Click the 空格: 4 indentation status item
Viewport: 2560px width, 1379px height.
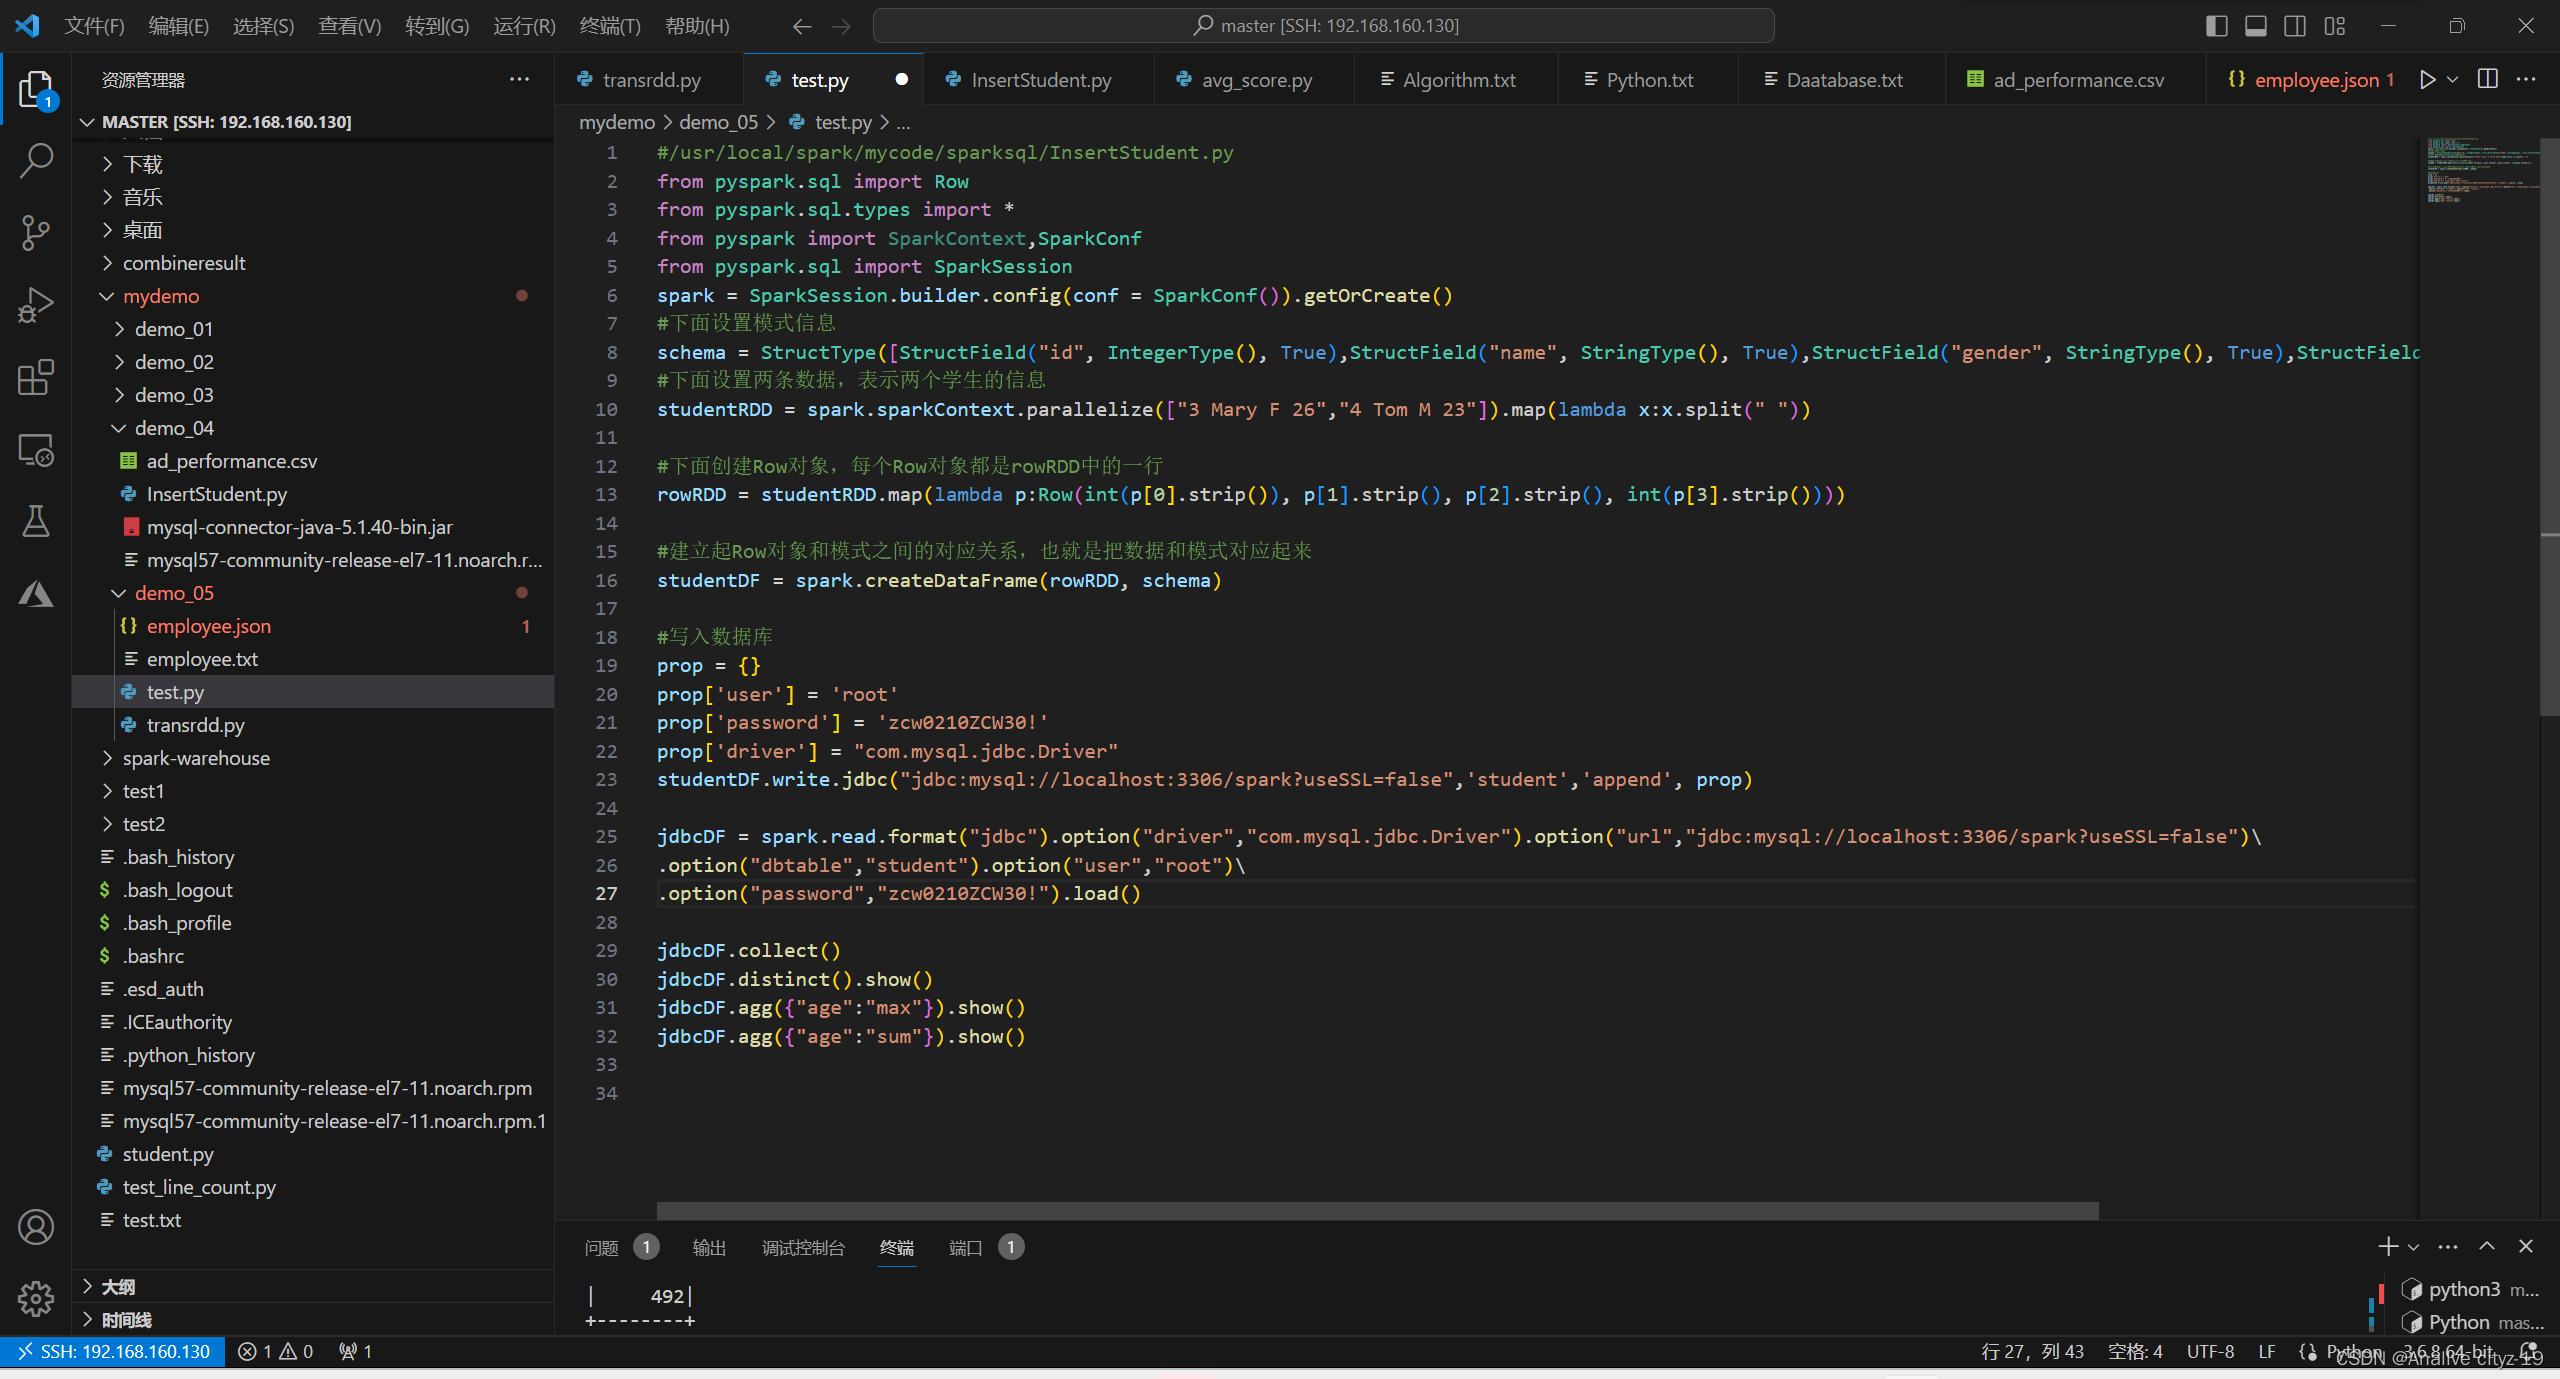coord(2135,1352)
